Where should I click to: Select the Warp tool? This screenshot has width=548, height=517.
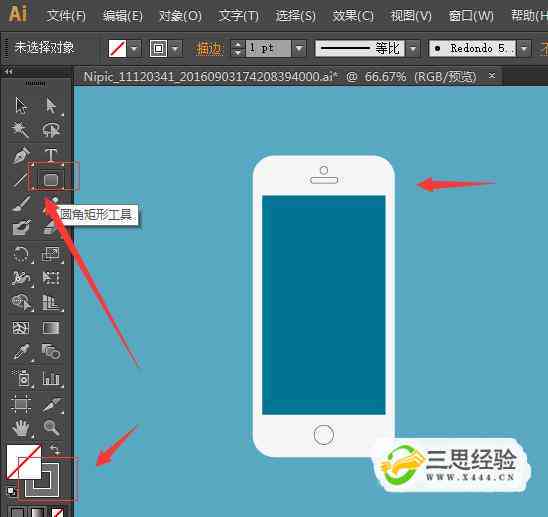coord(21,278)
